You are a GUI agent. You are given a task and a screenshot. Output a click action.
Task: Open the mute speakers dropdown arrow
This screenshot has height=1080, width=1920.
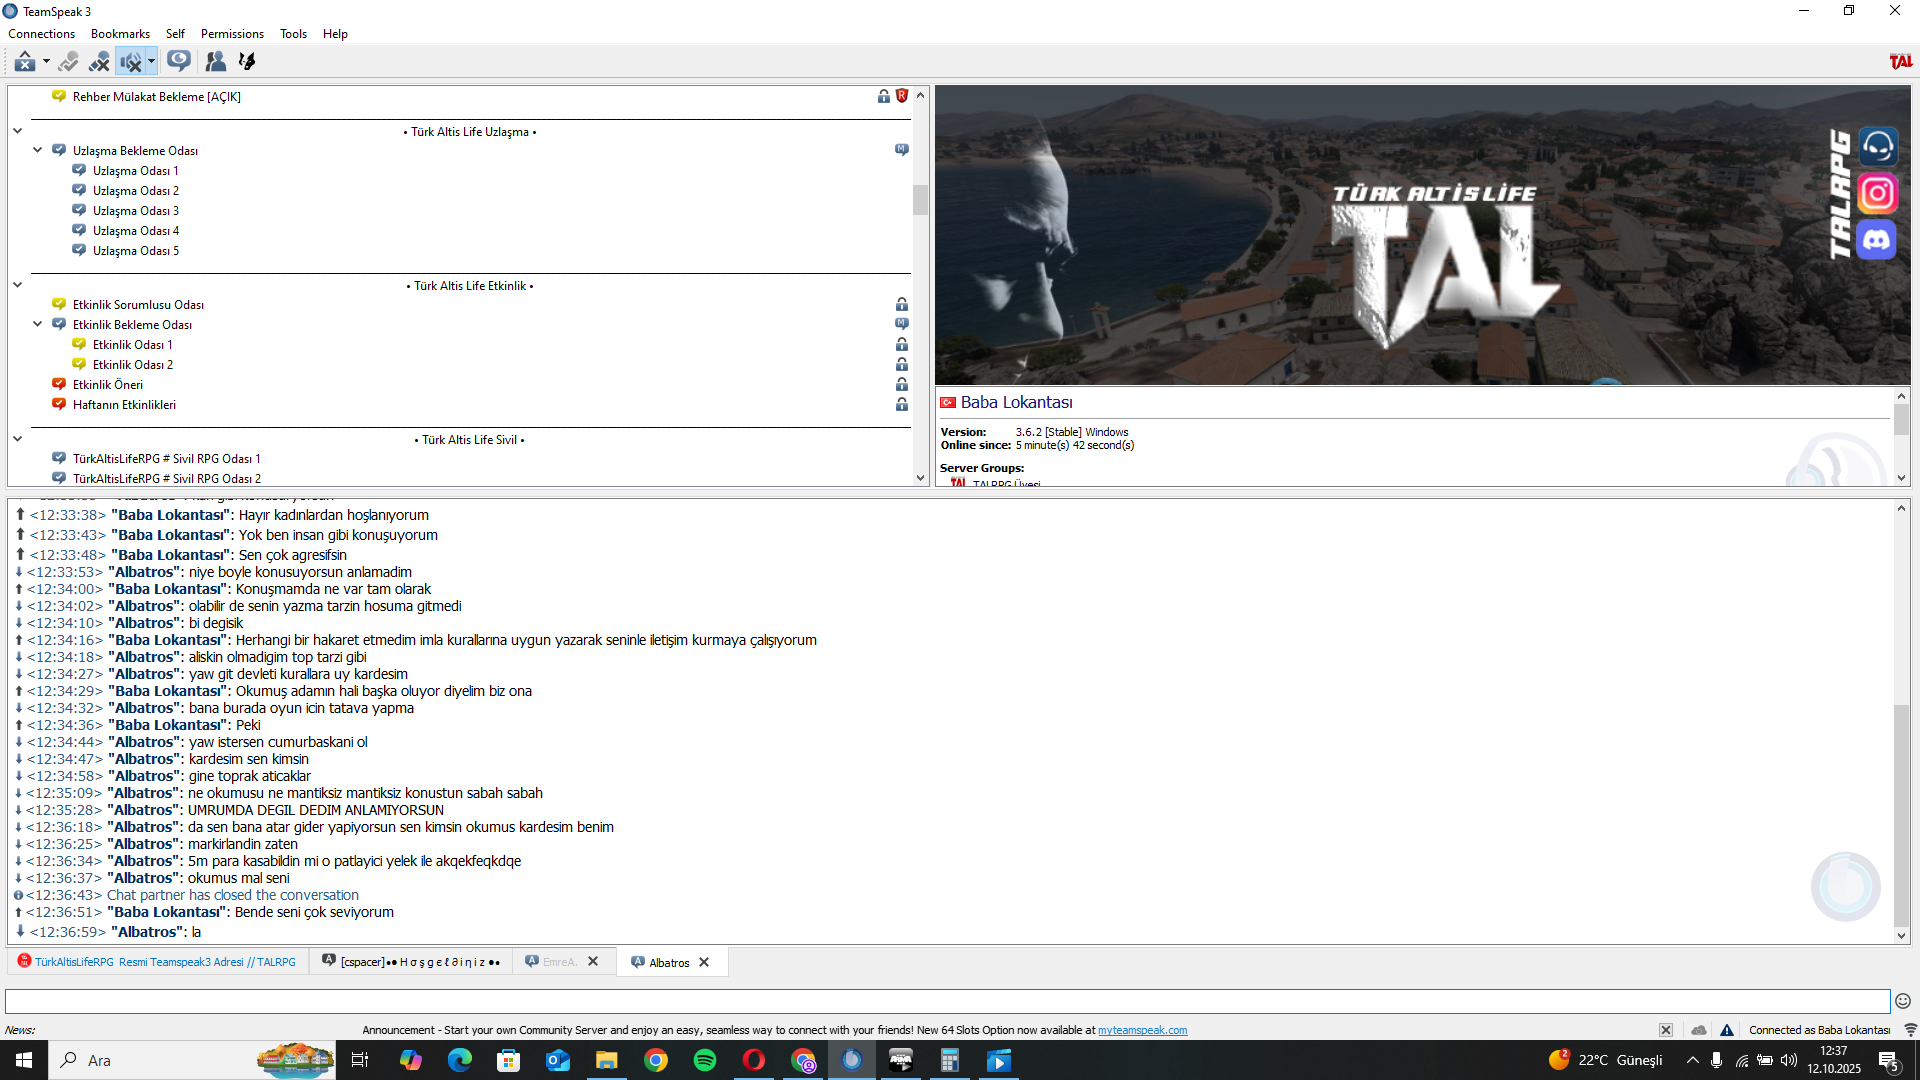tap(151, 62)
